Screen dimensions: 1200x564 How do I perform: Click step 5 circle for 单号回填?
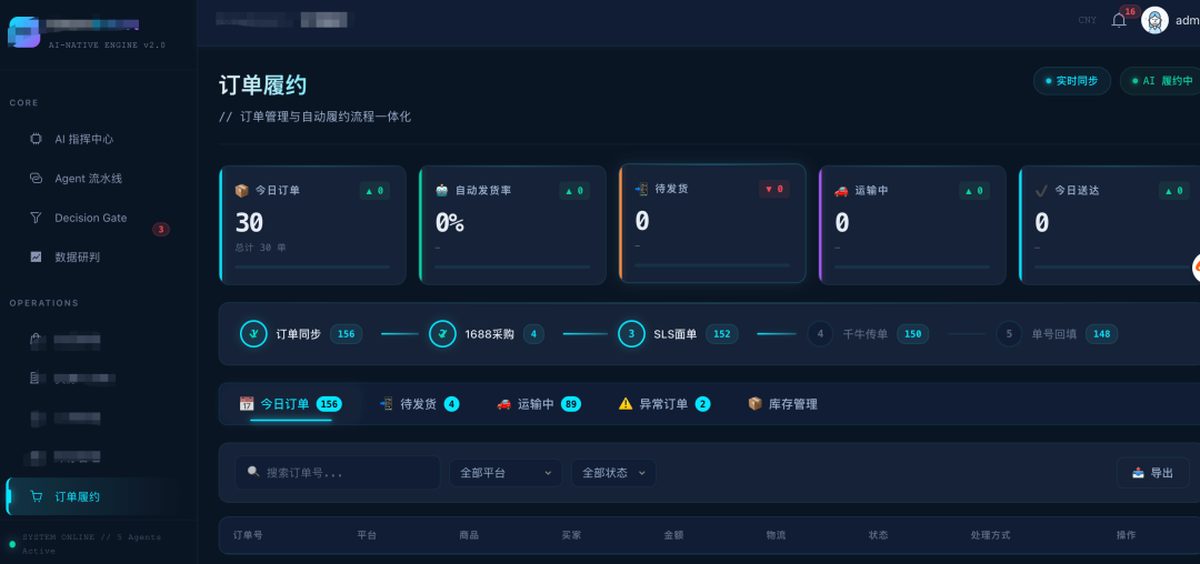[1009, 334]
